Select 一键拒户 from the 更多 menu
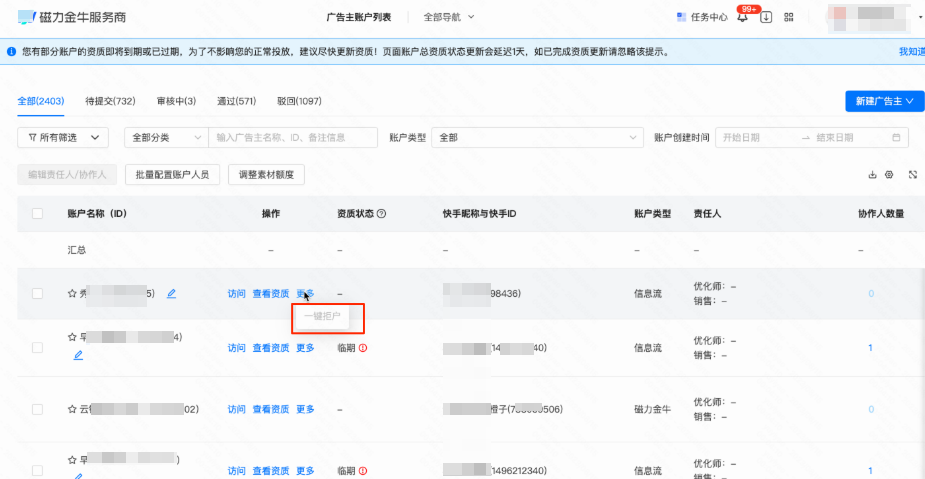The width and height of the screenshot is (925, 479). point(322,316)
